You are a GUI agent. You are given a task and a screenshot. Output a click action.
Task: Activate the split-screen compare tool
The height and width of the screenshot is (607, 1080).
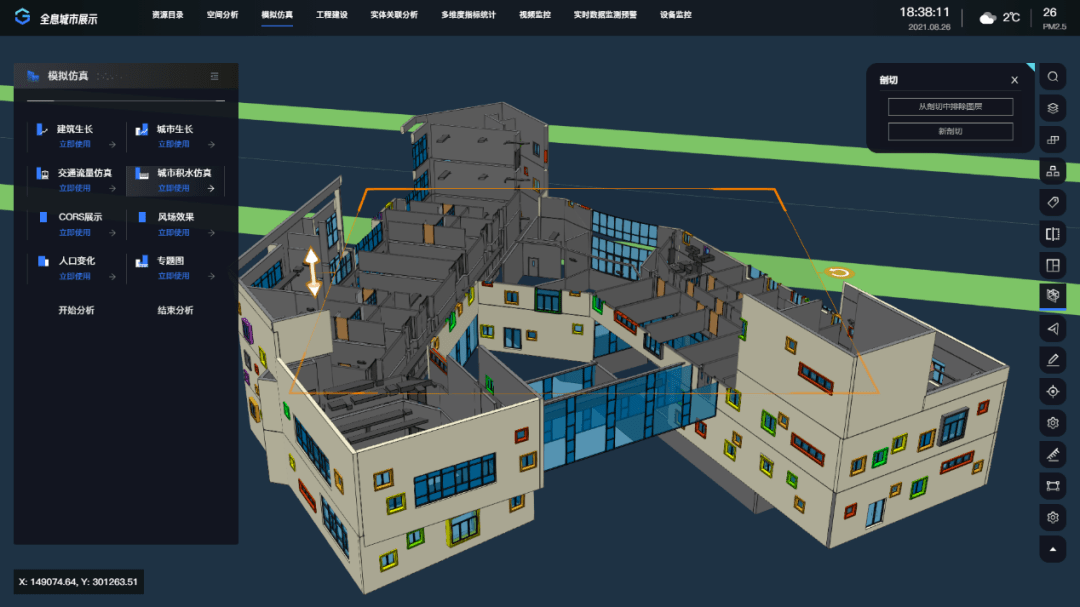1052,234
